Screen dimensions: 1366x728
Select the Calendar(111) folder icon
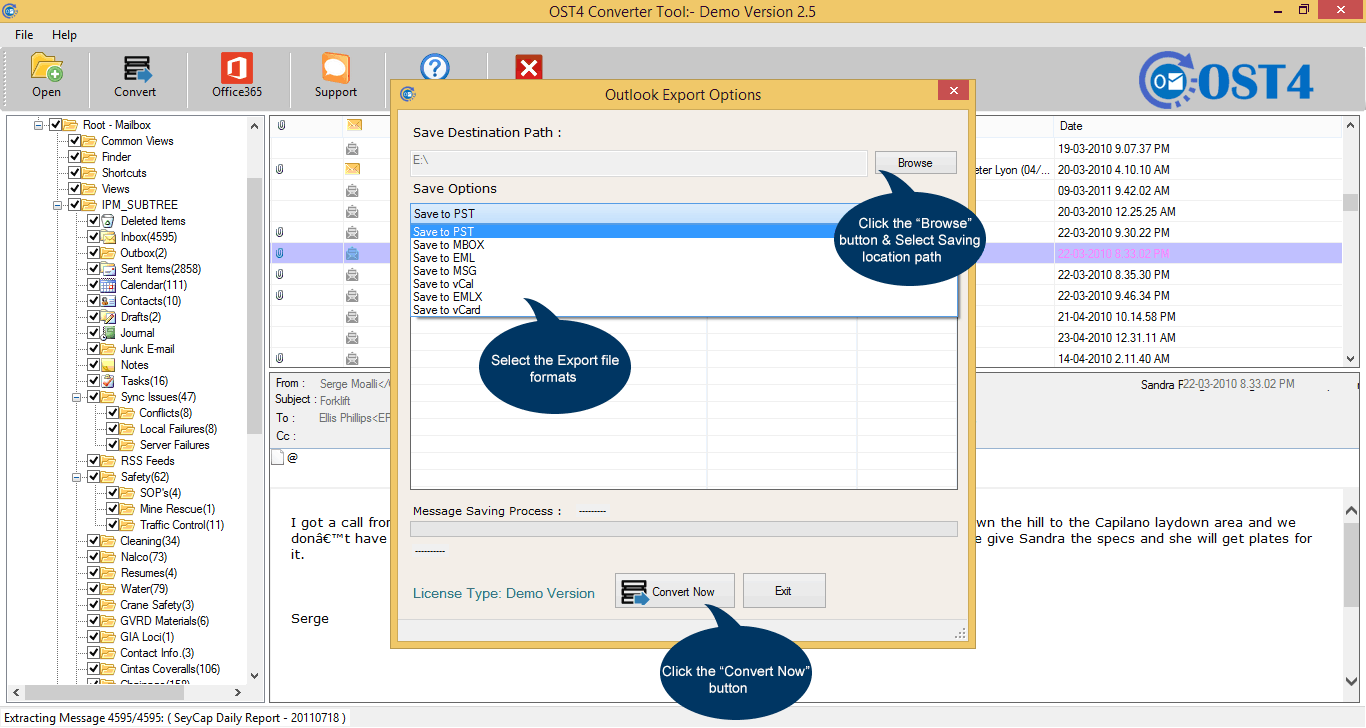click(x=108, y=285)
